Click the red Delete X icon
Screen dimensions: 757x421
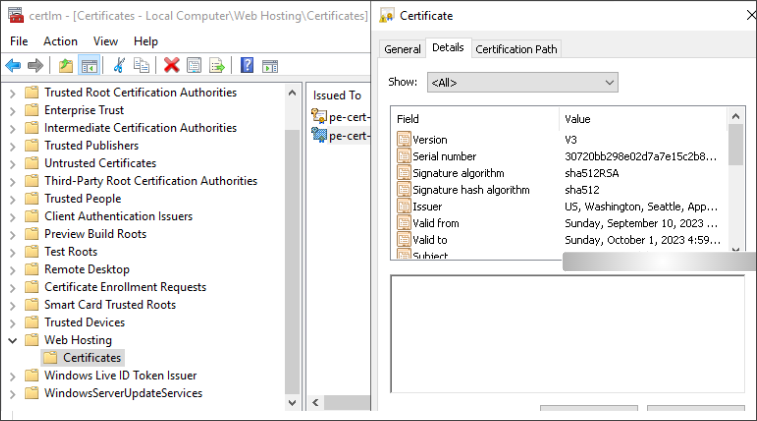pos(171,65)
